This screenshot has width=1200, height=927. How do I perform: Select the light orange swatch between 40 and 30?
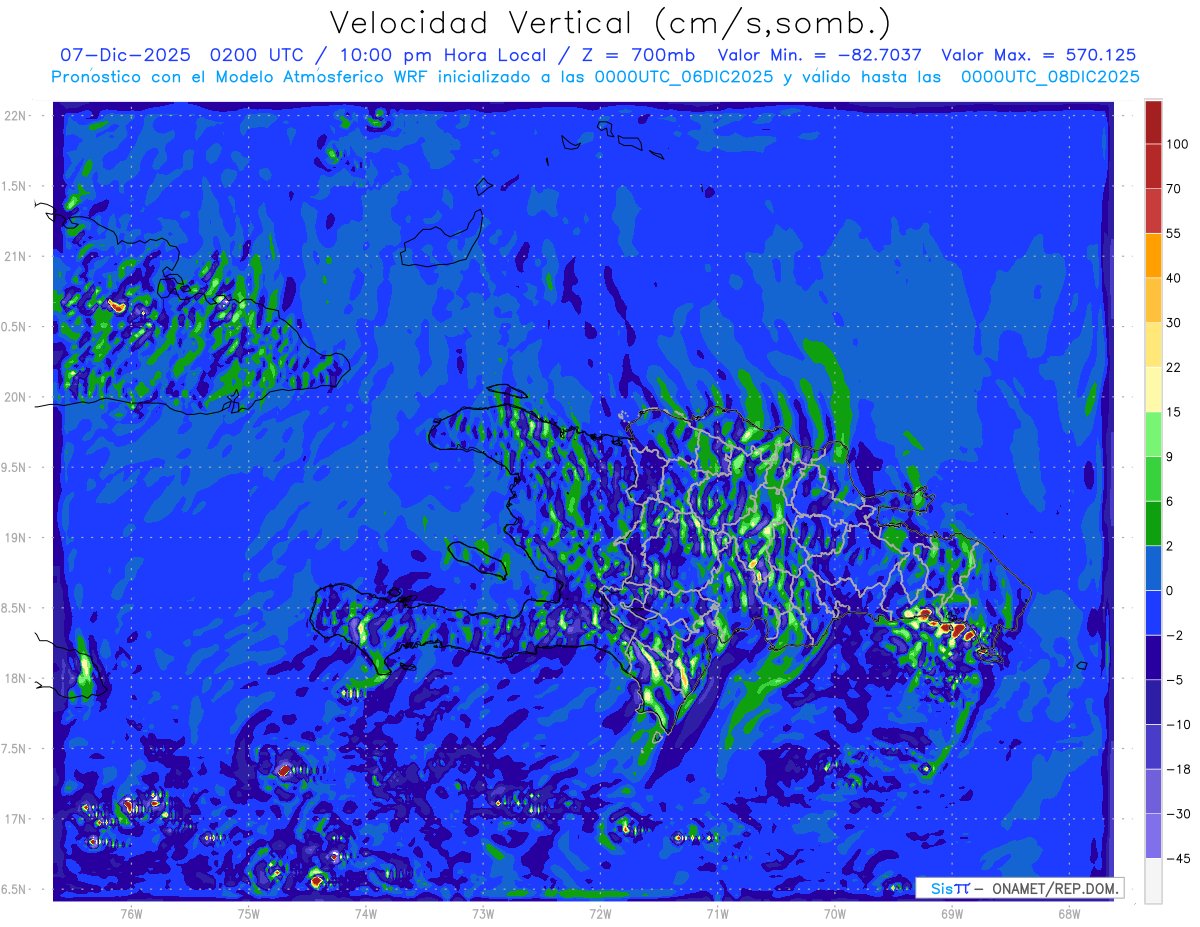click(x=1153, y=299)
